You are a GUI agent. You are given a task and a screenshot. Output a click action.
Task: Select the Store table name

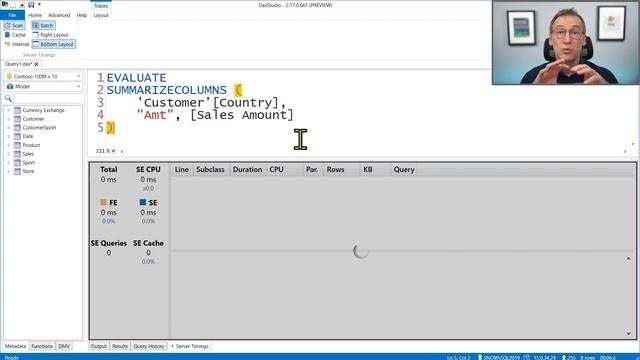point(28,171)
